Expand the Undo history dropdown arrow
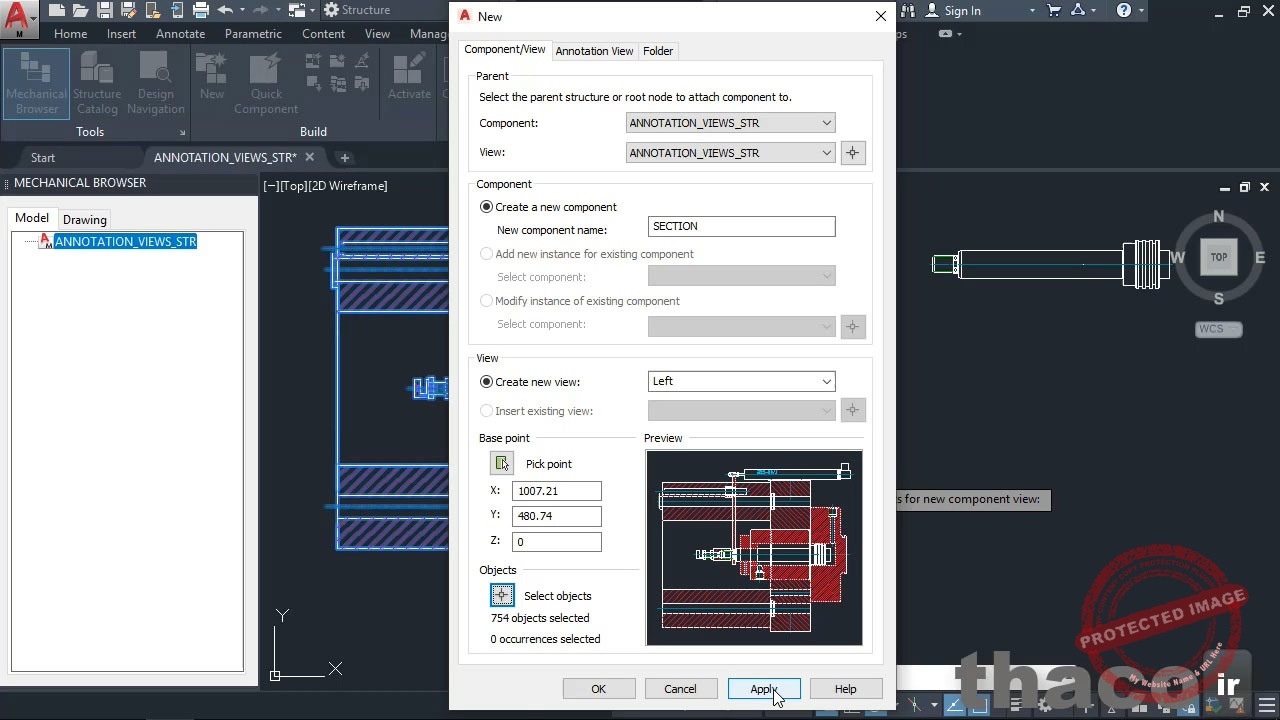Viewport: 1280px width, 720px height. [243, 10]
